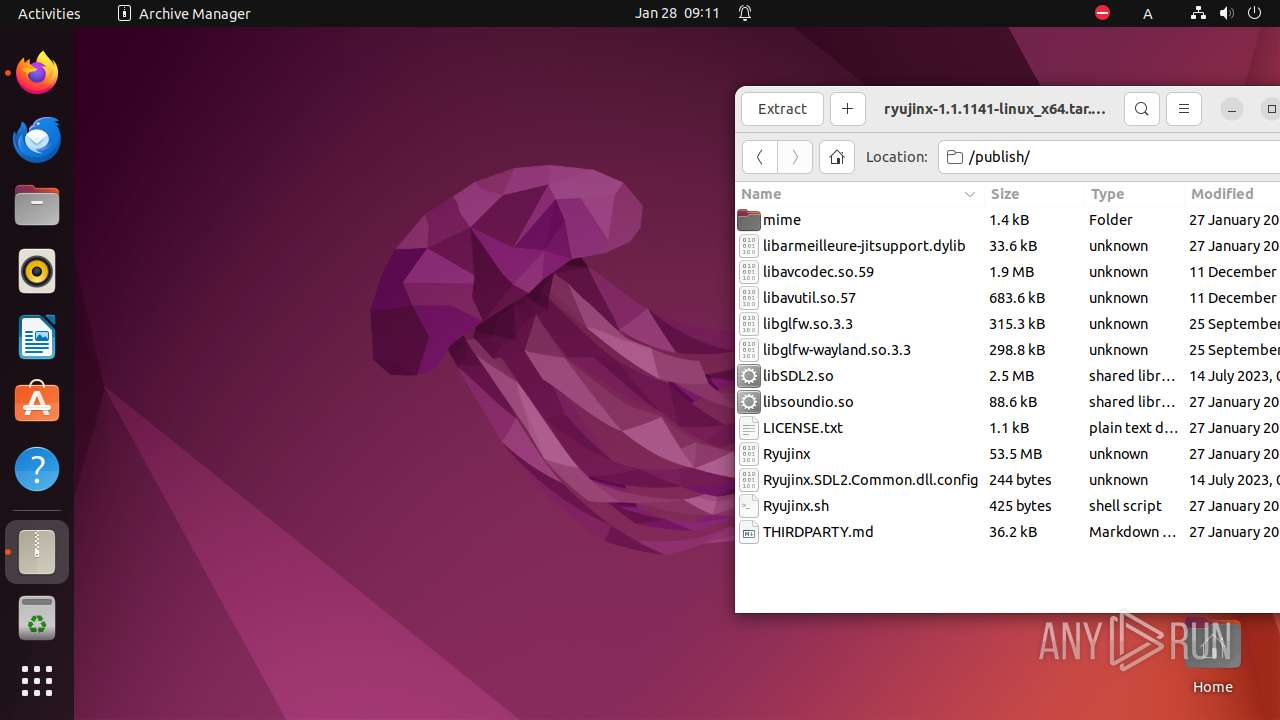Click the volume icon in the top bar

click(x=1226, y=13)
